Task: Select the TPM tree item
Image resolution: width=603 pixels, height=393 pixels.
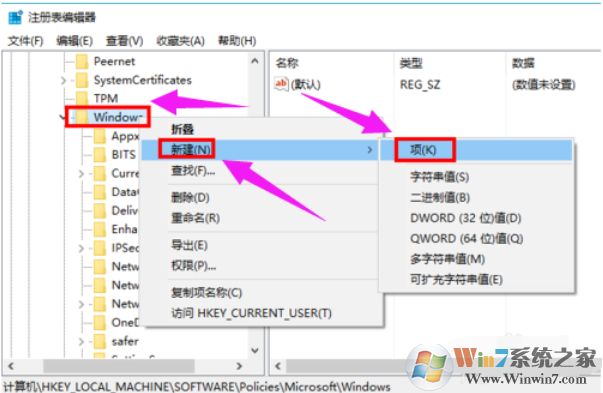Action: pos(106,98)
